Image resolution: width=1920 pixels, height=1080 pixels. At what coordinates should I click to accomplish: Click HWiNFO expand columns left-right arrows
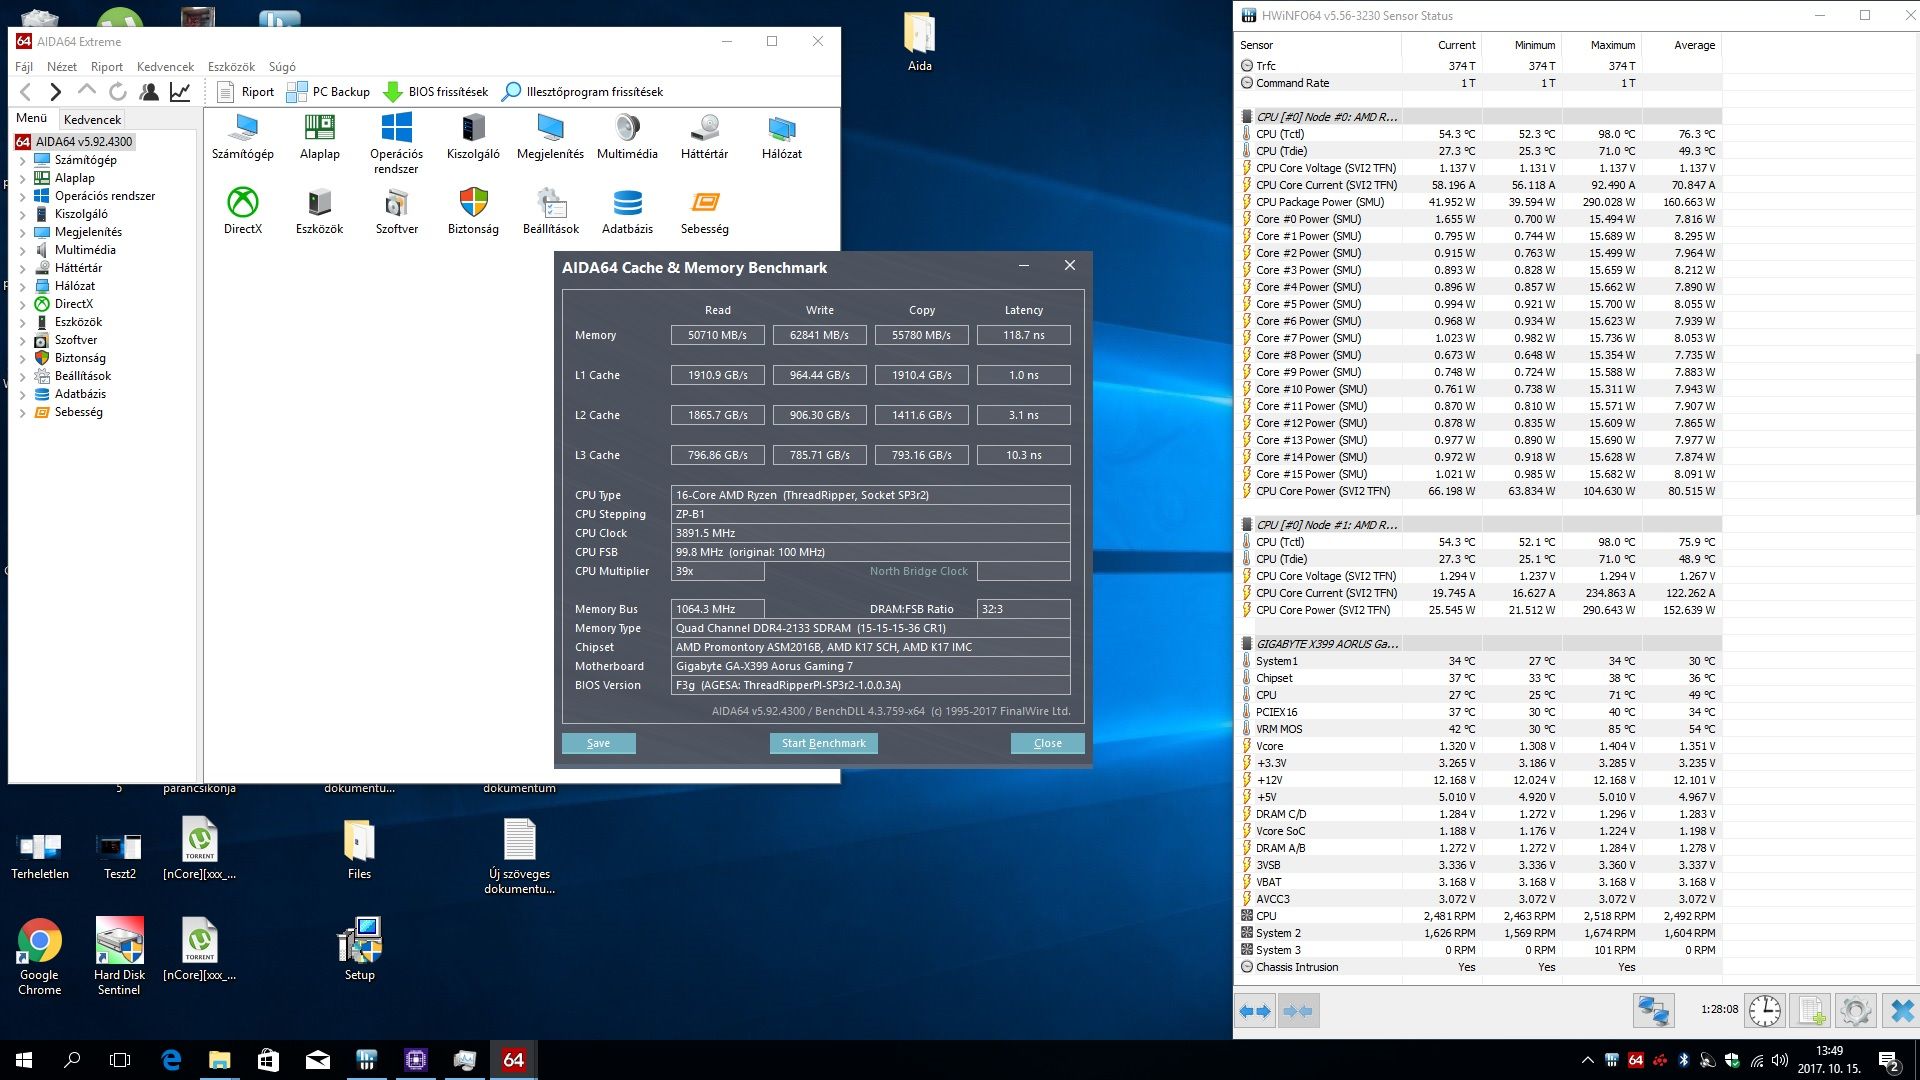point(1255,1011)
